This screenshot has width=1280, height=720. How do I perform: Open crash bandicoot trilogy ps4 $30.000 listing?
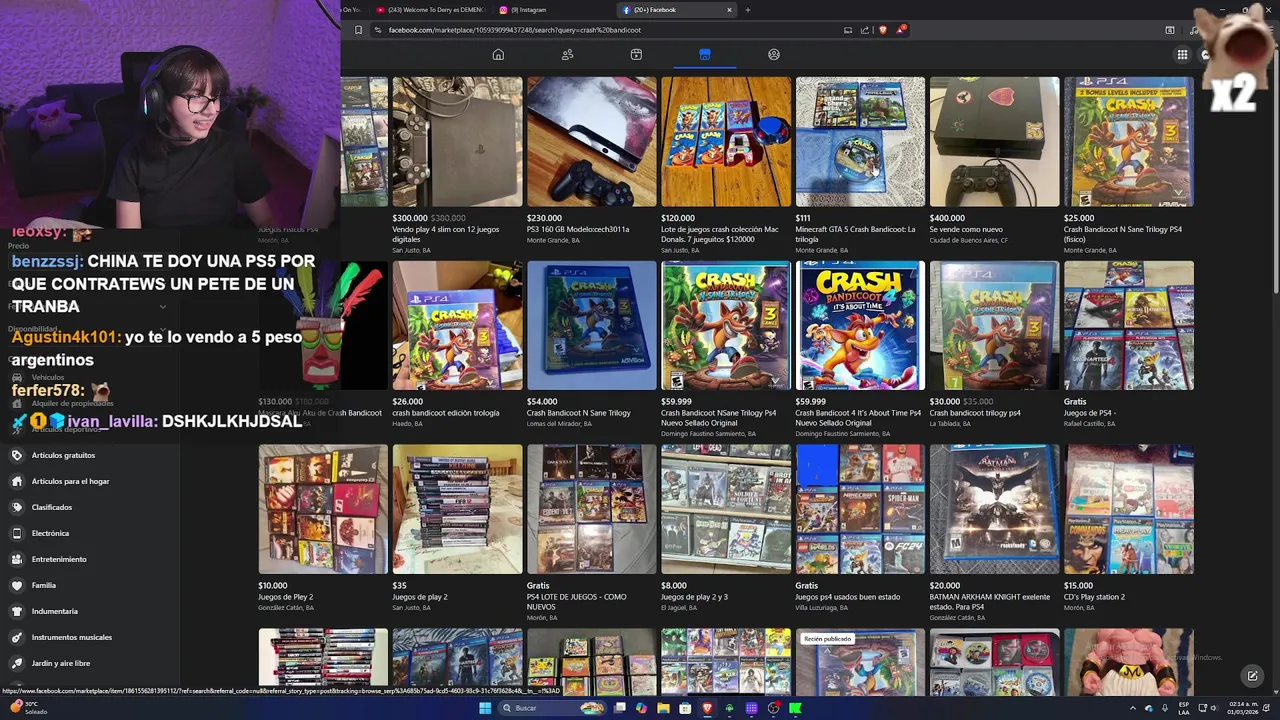pyautogui.click(x=994, y=326)
